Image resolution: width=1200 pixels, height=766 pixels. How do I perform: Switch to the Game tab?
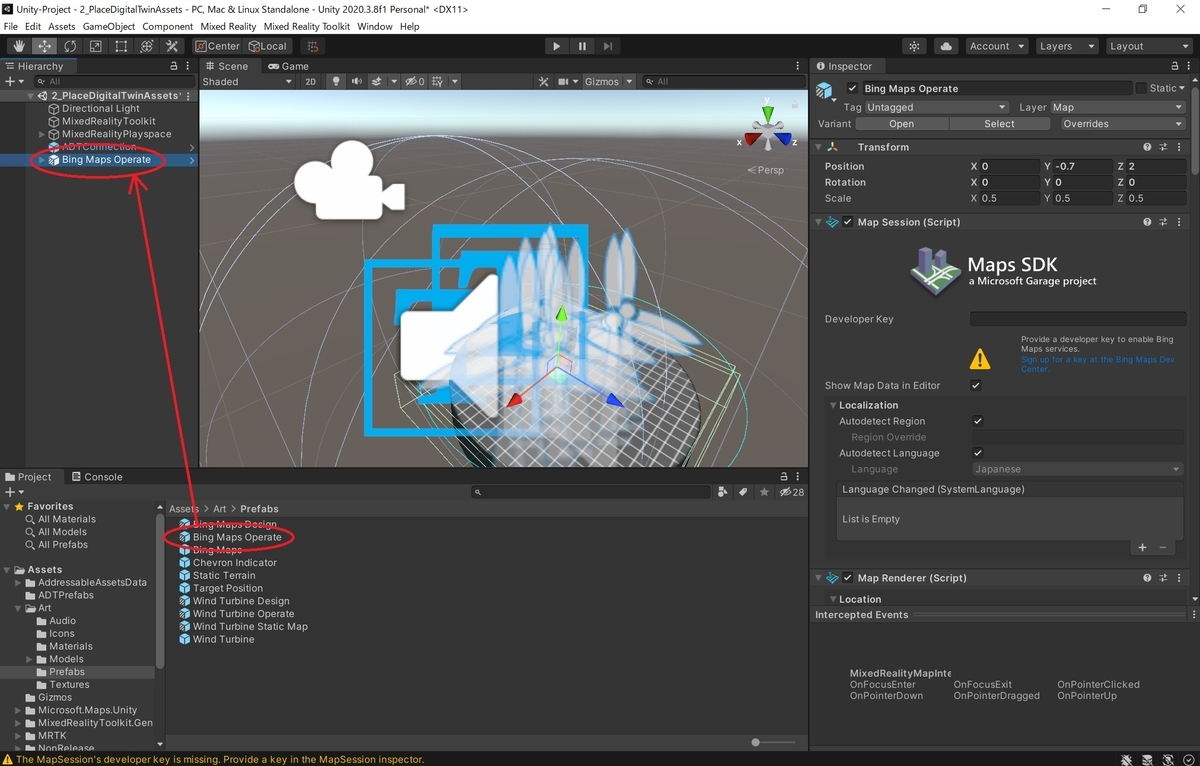point(287,66)
